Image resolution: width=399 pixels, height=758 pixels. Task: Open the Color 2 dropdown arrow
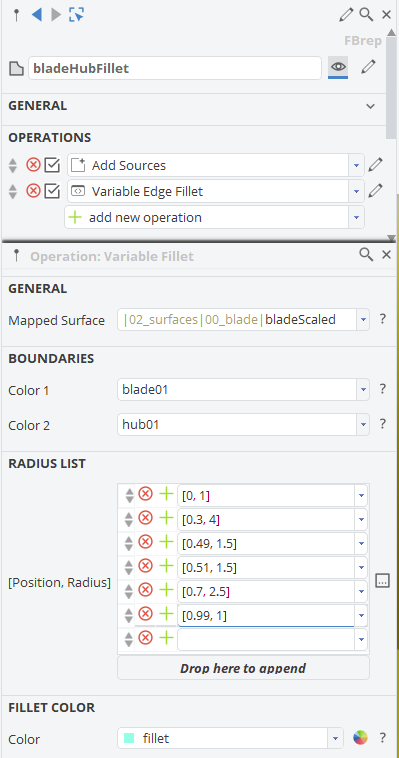(x=363, y=425)
